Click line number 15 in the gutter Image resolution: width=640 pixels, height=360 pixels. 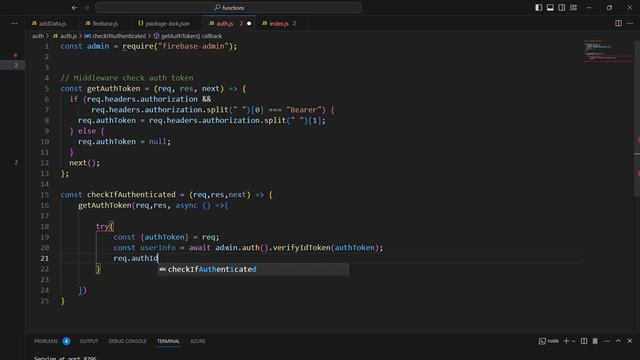44,195
